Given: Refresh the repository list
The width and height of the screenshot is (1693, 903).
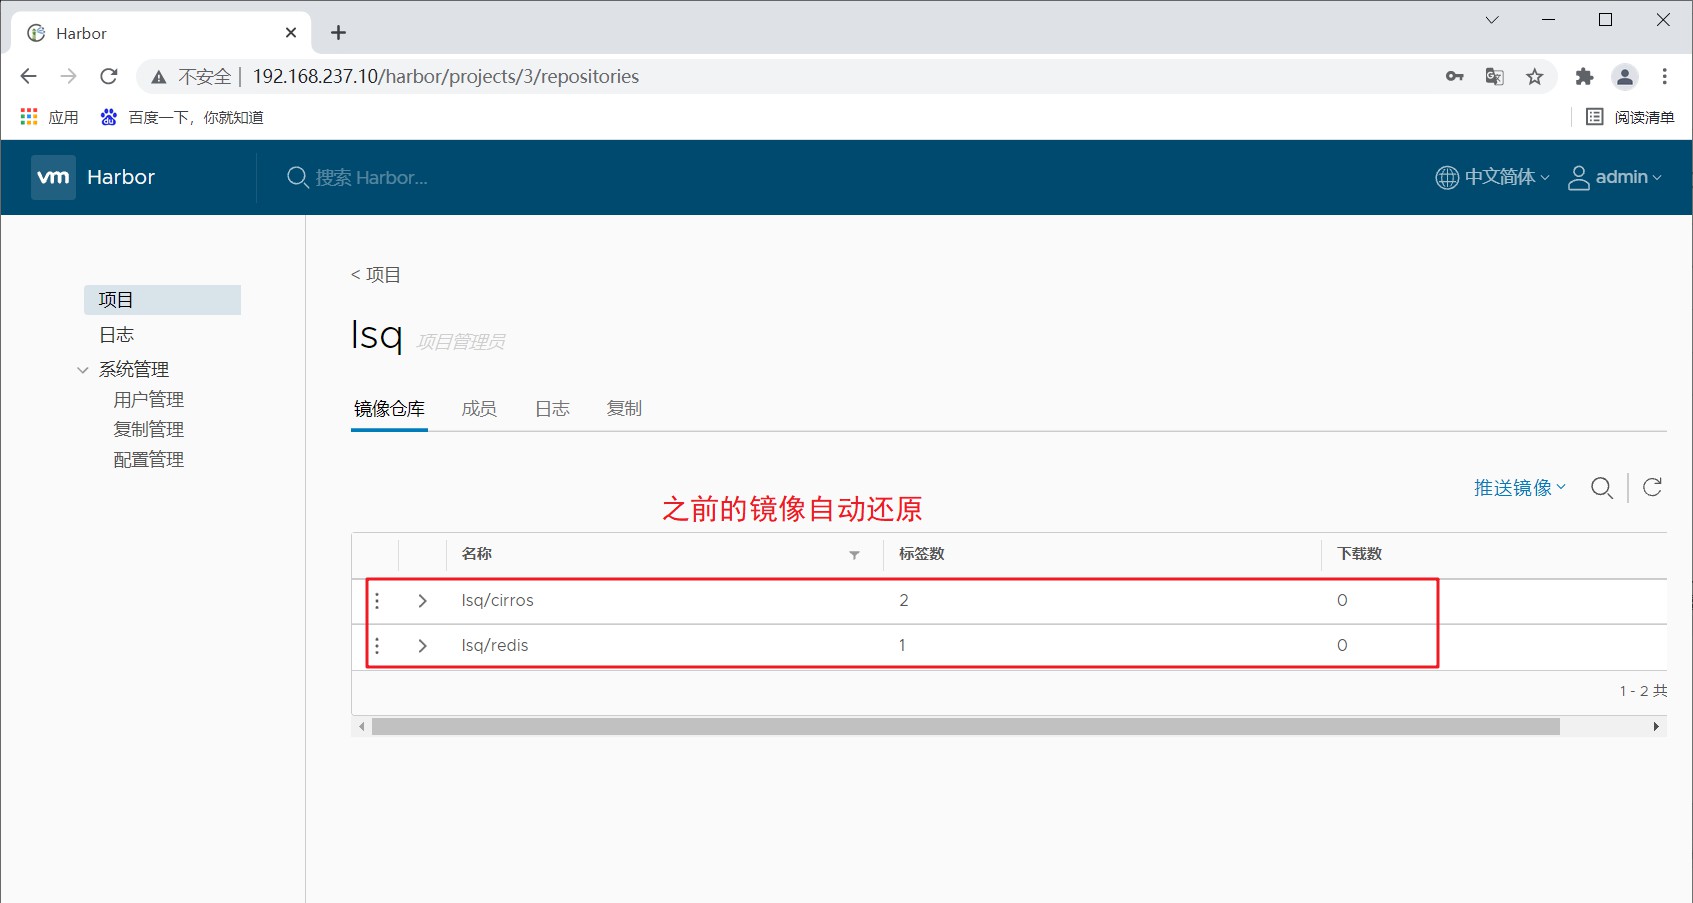Looking at the screenshot, I should tap(1652, 487).
